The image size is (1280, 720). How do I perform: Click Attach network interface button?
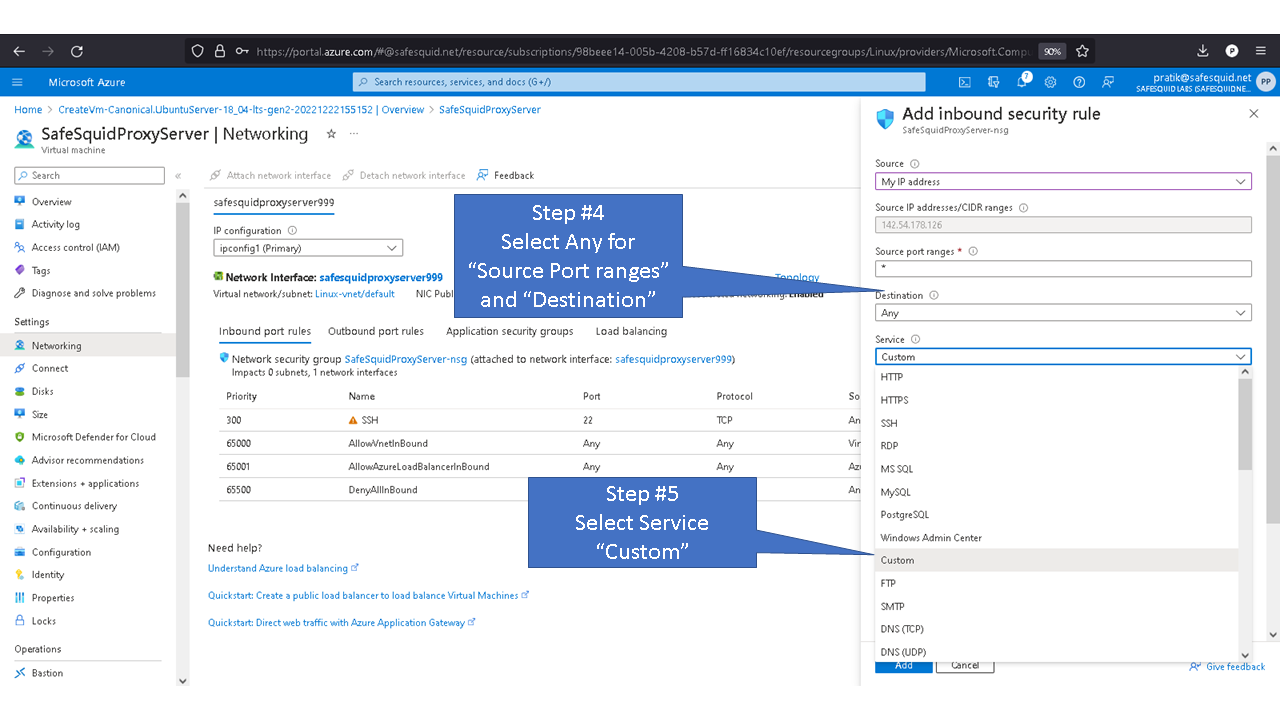pos(270,175)
